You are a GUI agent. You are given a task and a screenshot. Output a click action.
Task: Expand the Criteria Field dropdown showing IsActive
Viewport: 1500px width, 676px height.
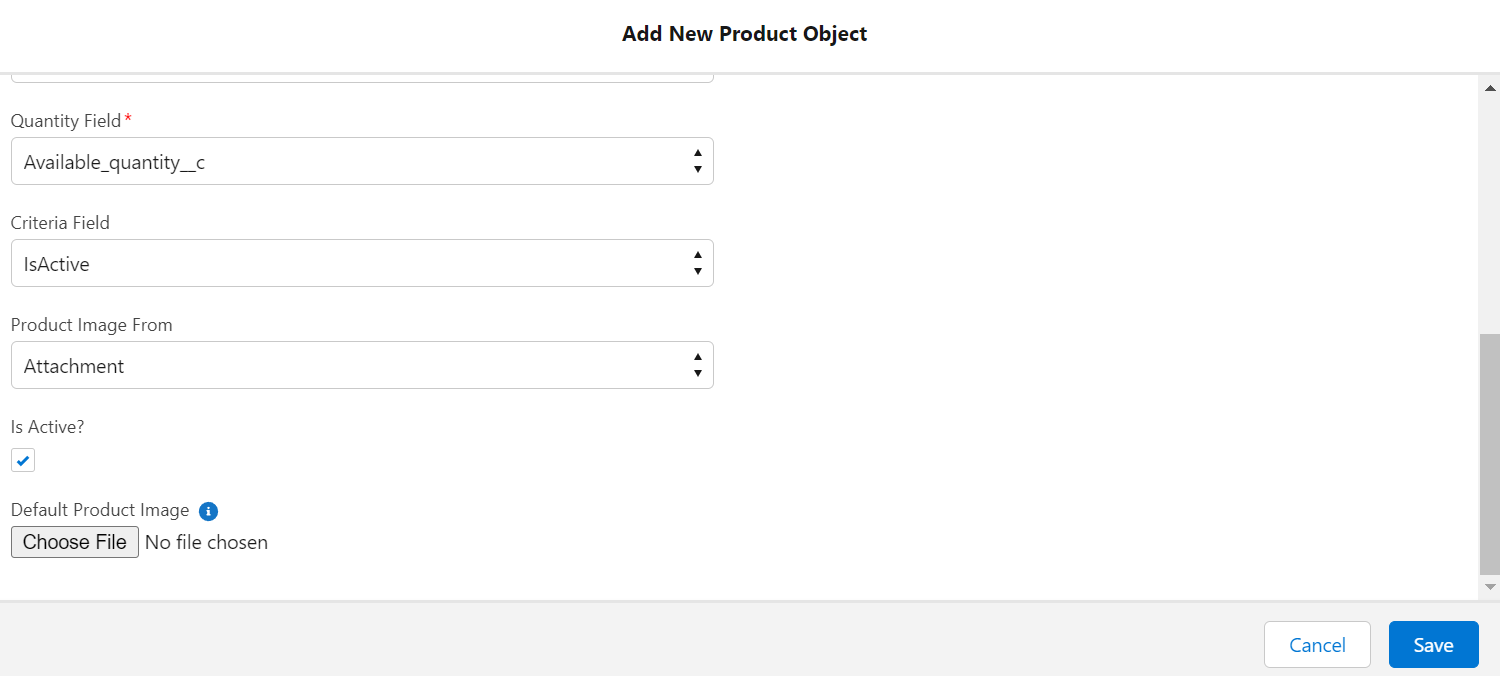362,263
